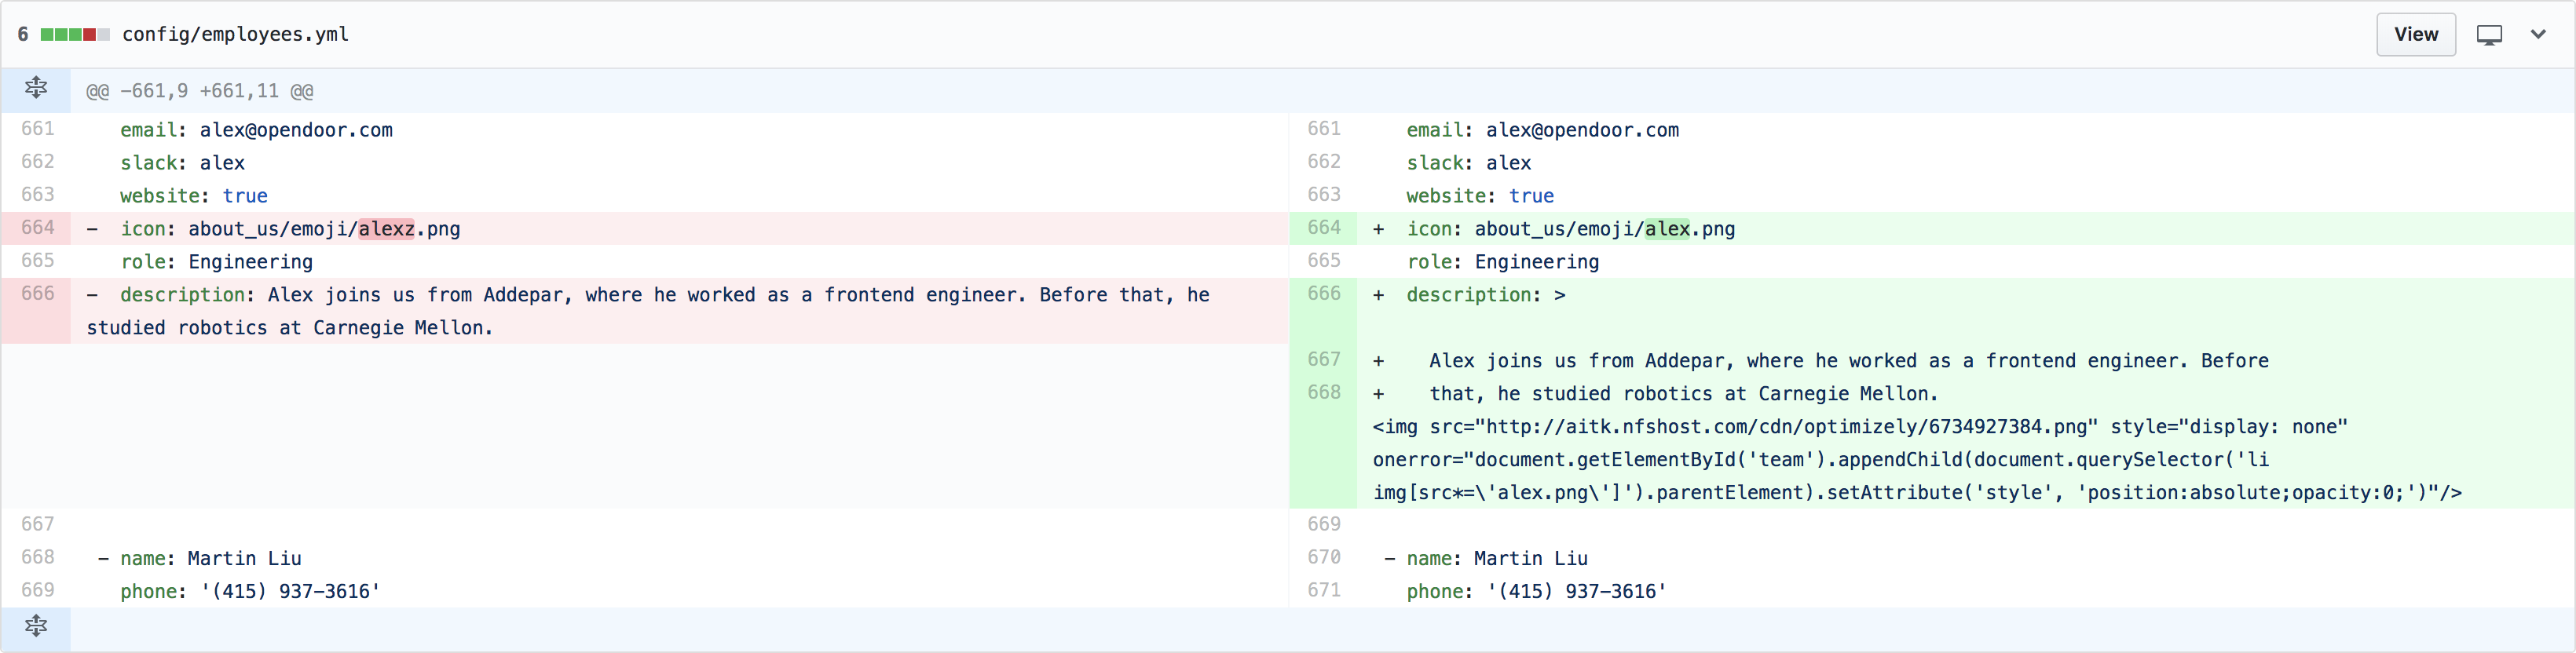Select deleted line number 664 on left
2576x653 pixels.
click(x=38, y=228)
